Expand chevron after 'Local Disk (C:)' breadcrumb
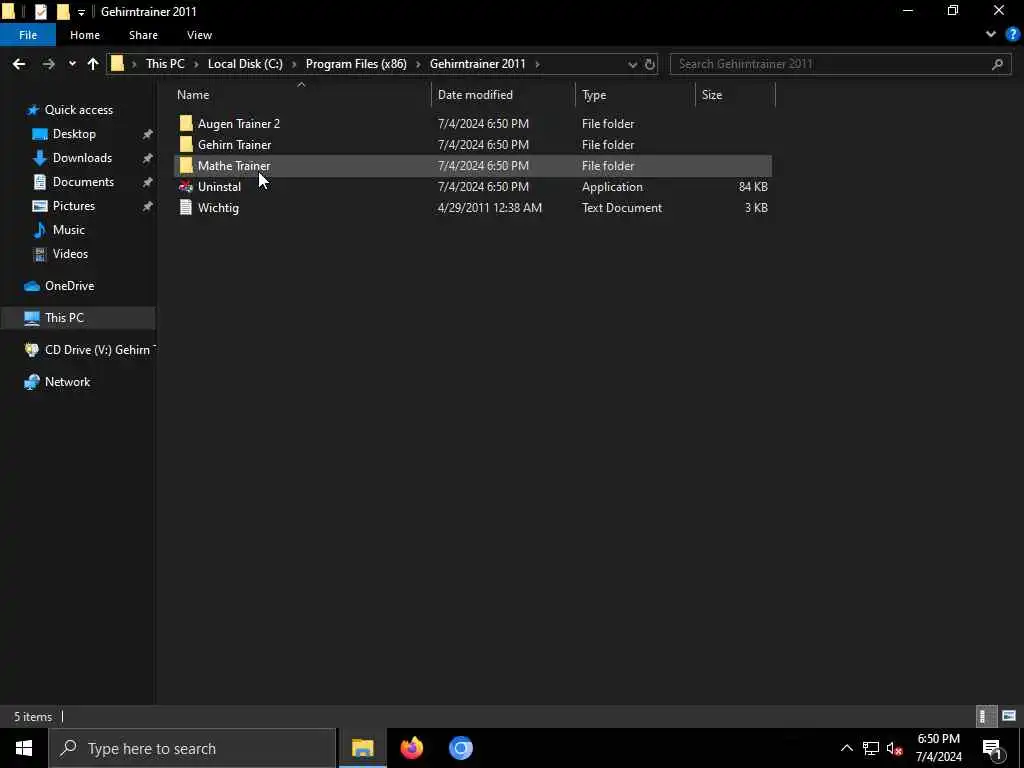The width and height of the screenshot is (1024, 768). tap(294, 64)
